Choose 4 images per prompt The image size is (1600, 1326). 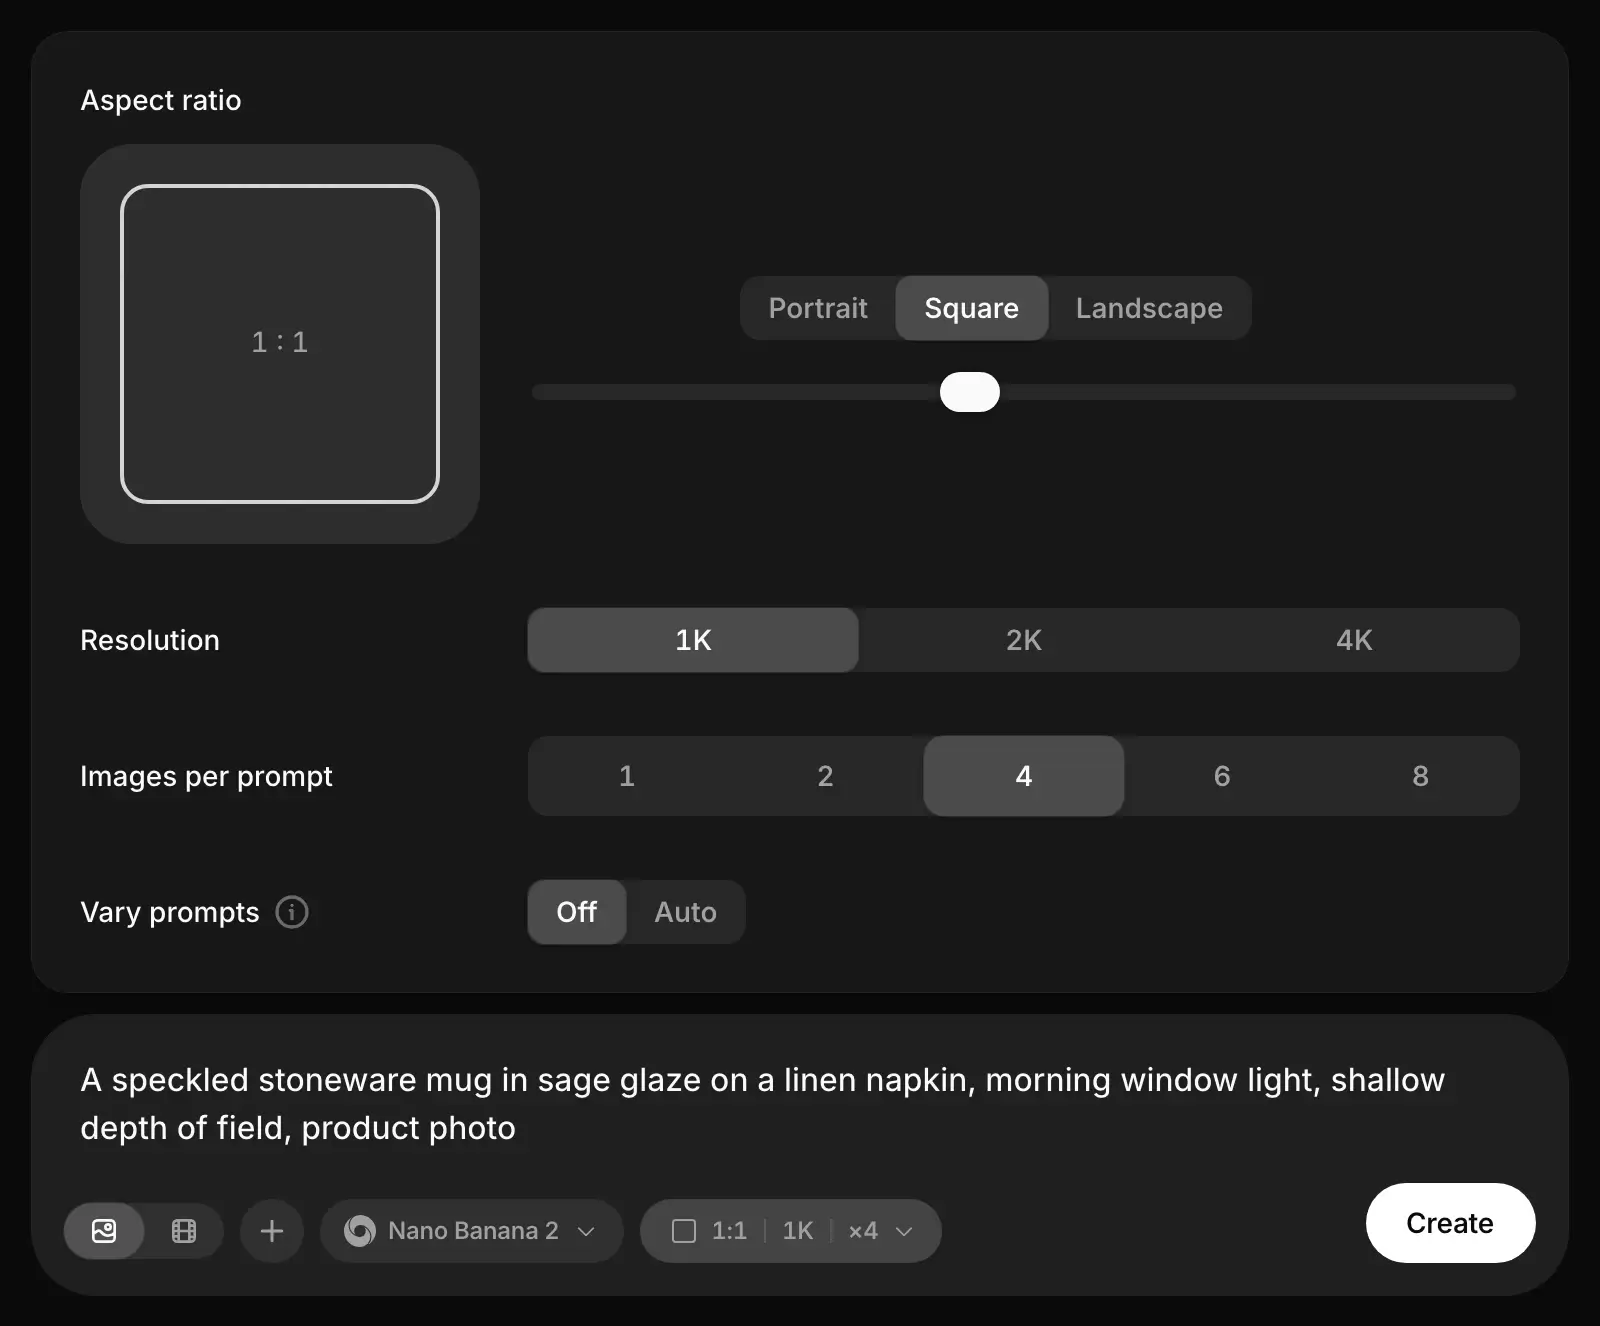pos(1024,776)
